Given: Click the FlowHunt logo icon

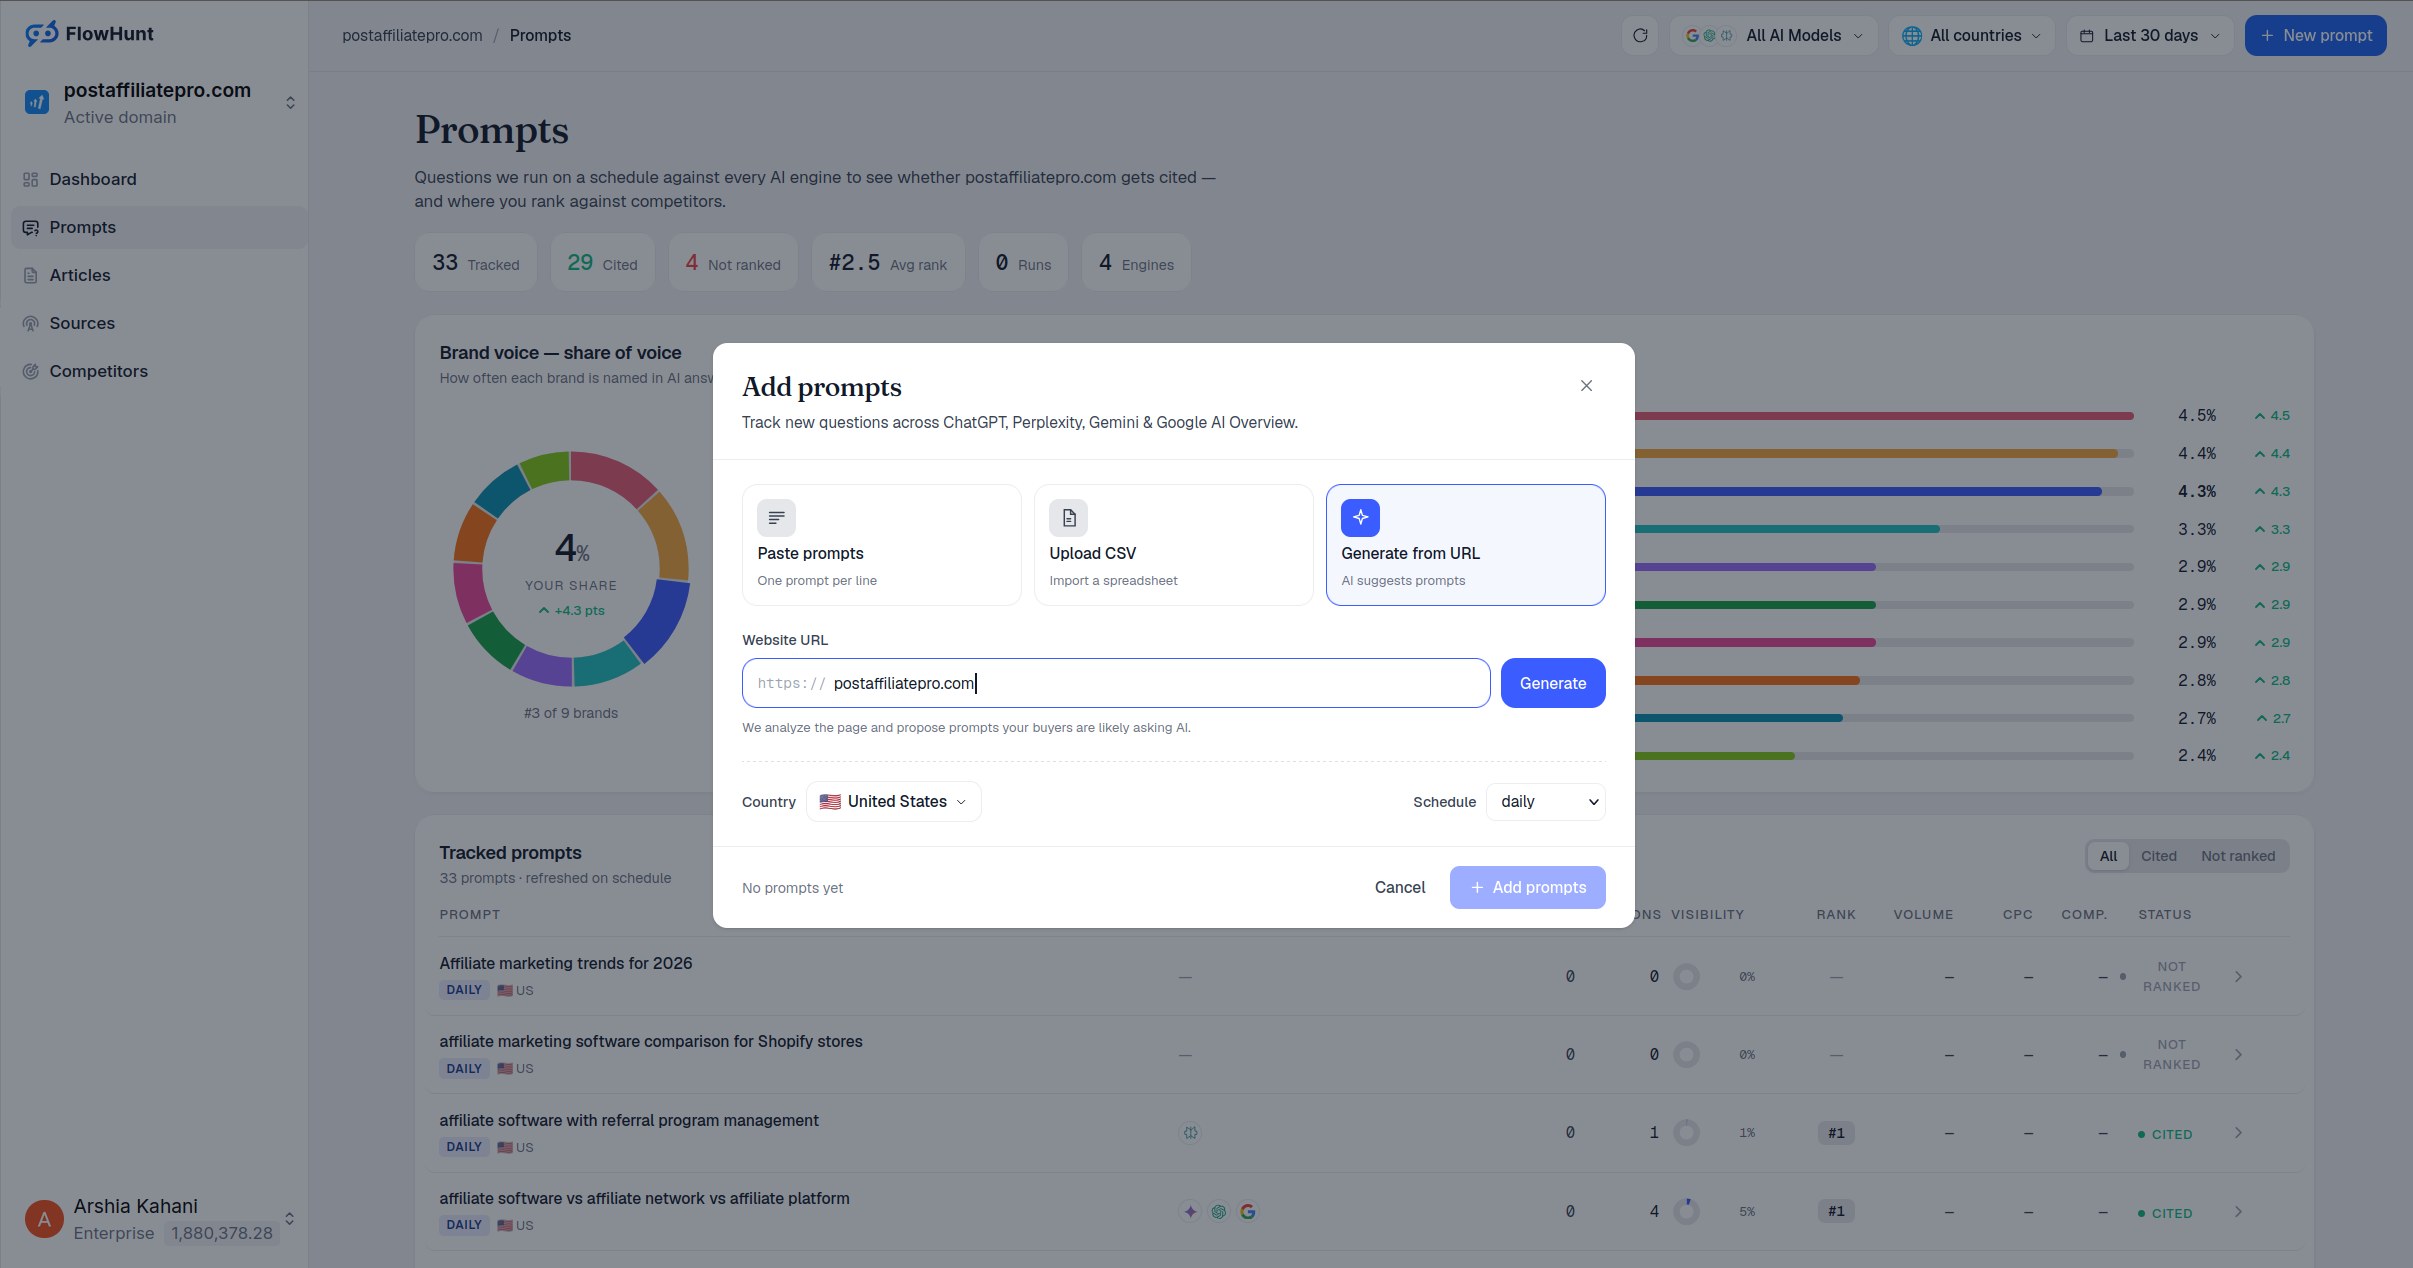Looking at the screenshot, I should coord(41,34).
